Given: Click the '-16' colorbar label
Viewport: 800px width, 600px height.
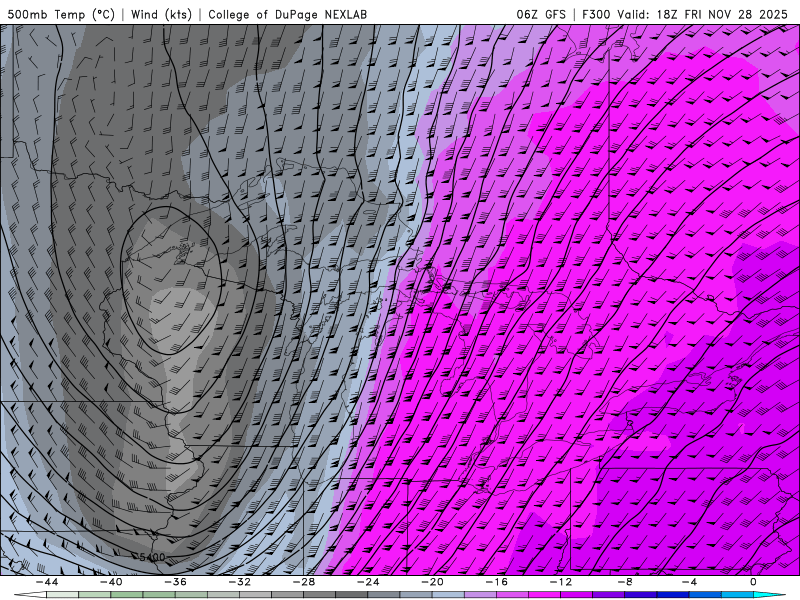Looking at the screenshot, I should tap(497, 582).
